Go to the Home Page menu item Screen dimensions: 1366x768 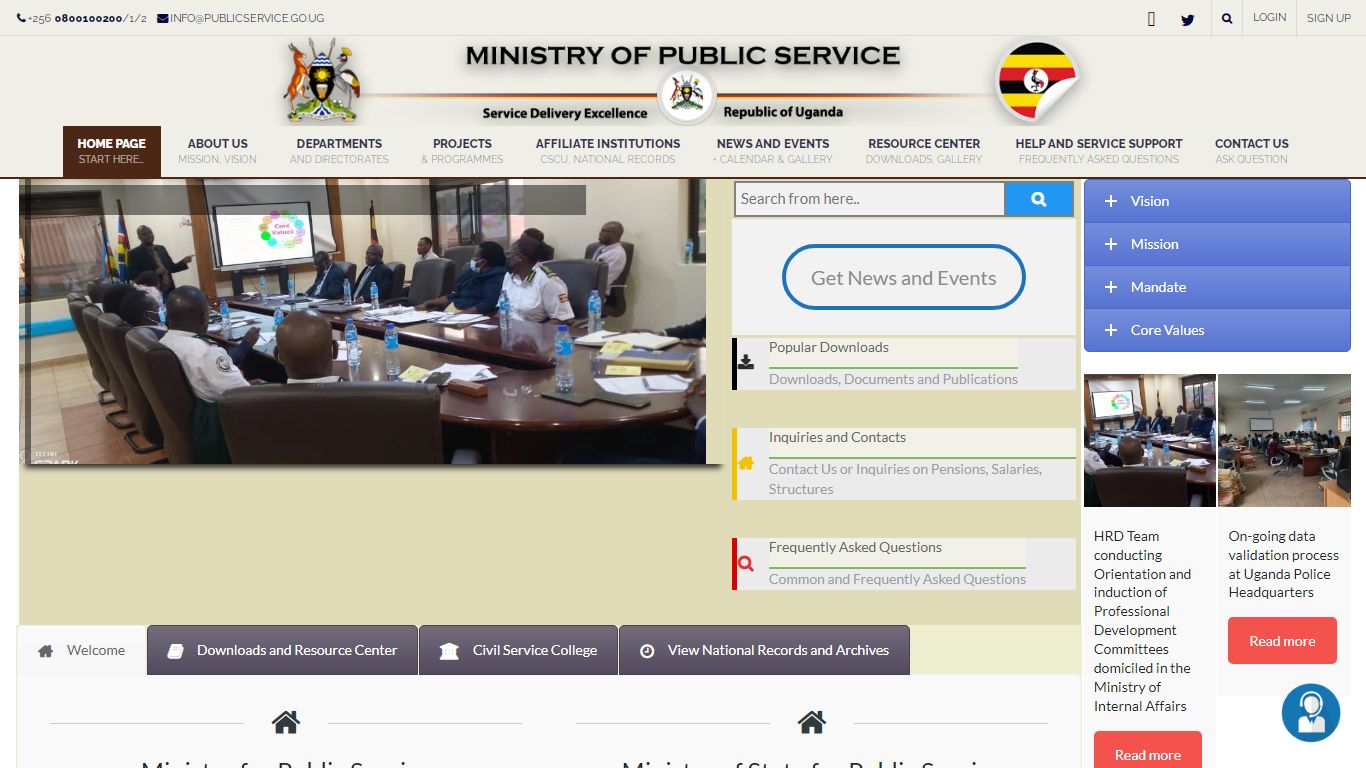pos(112,151)
